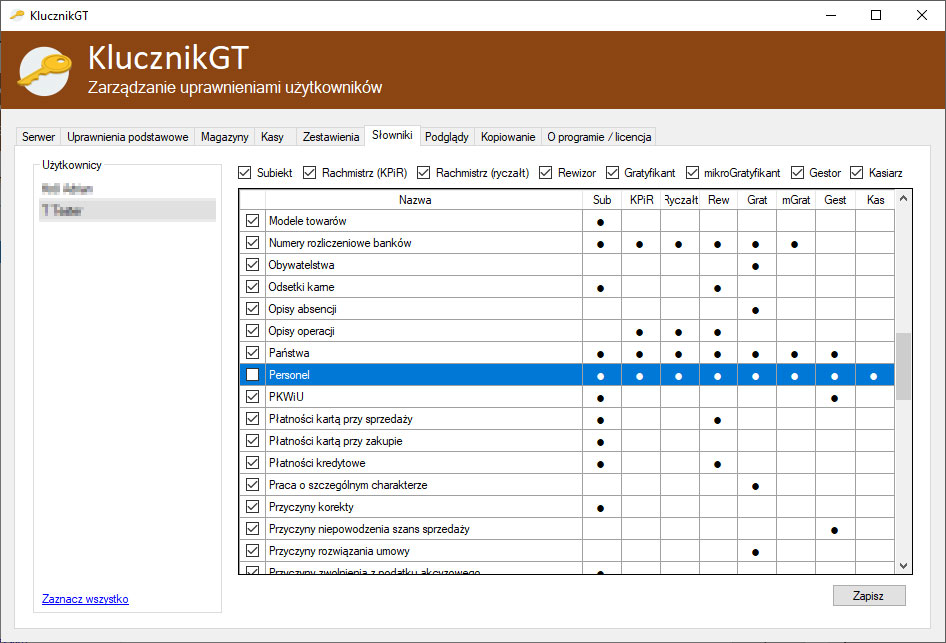This screenshot has height=643, width=946.
Task: Click the Ryczałt column header
Action: pyautogui.click(x=681, y=200)
